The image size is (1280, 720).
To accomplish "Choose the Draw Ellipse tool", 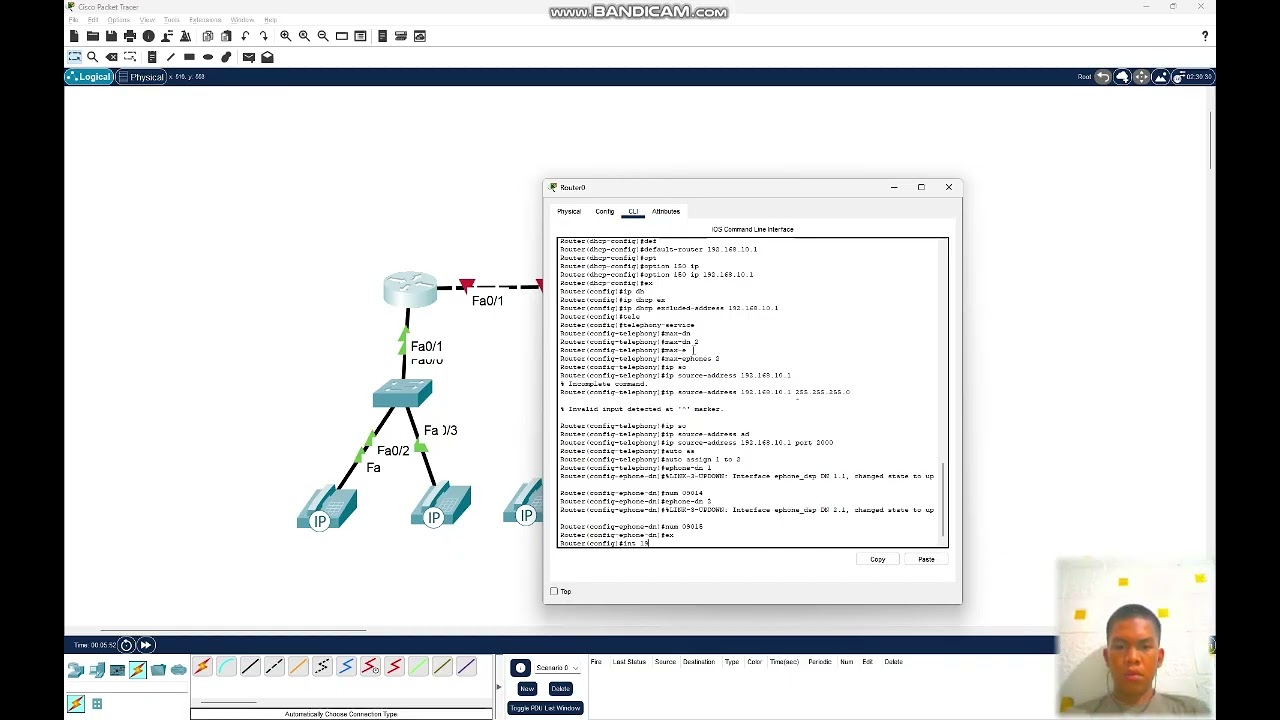I will coord(208,57).
